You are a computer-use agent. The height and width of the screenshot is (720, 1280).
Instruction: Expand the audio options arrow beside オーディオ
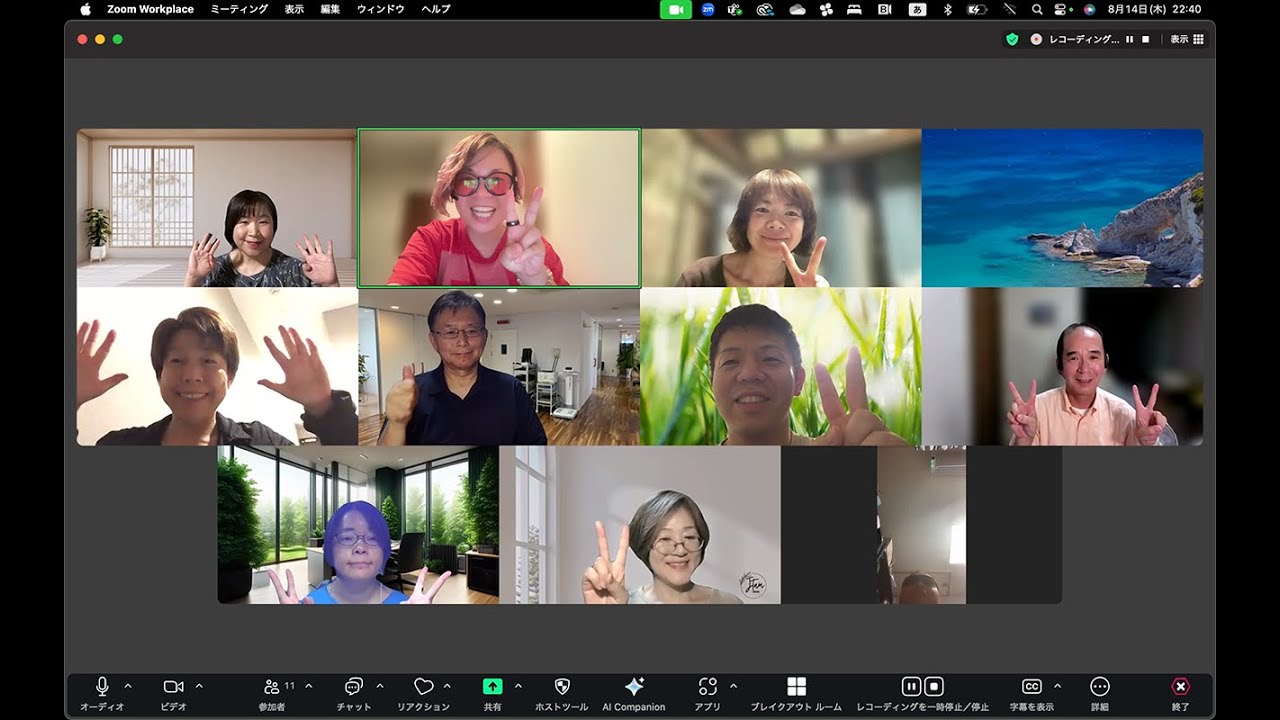tap(127, 686)
